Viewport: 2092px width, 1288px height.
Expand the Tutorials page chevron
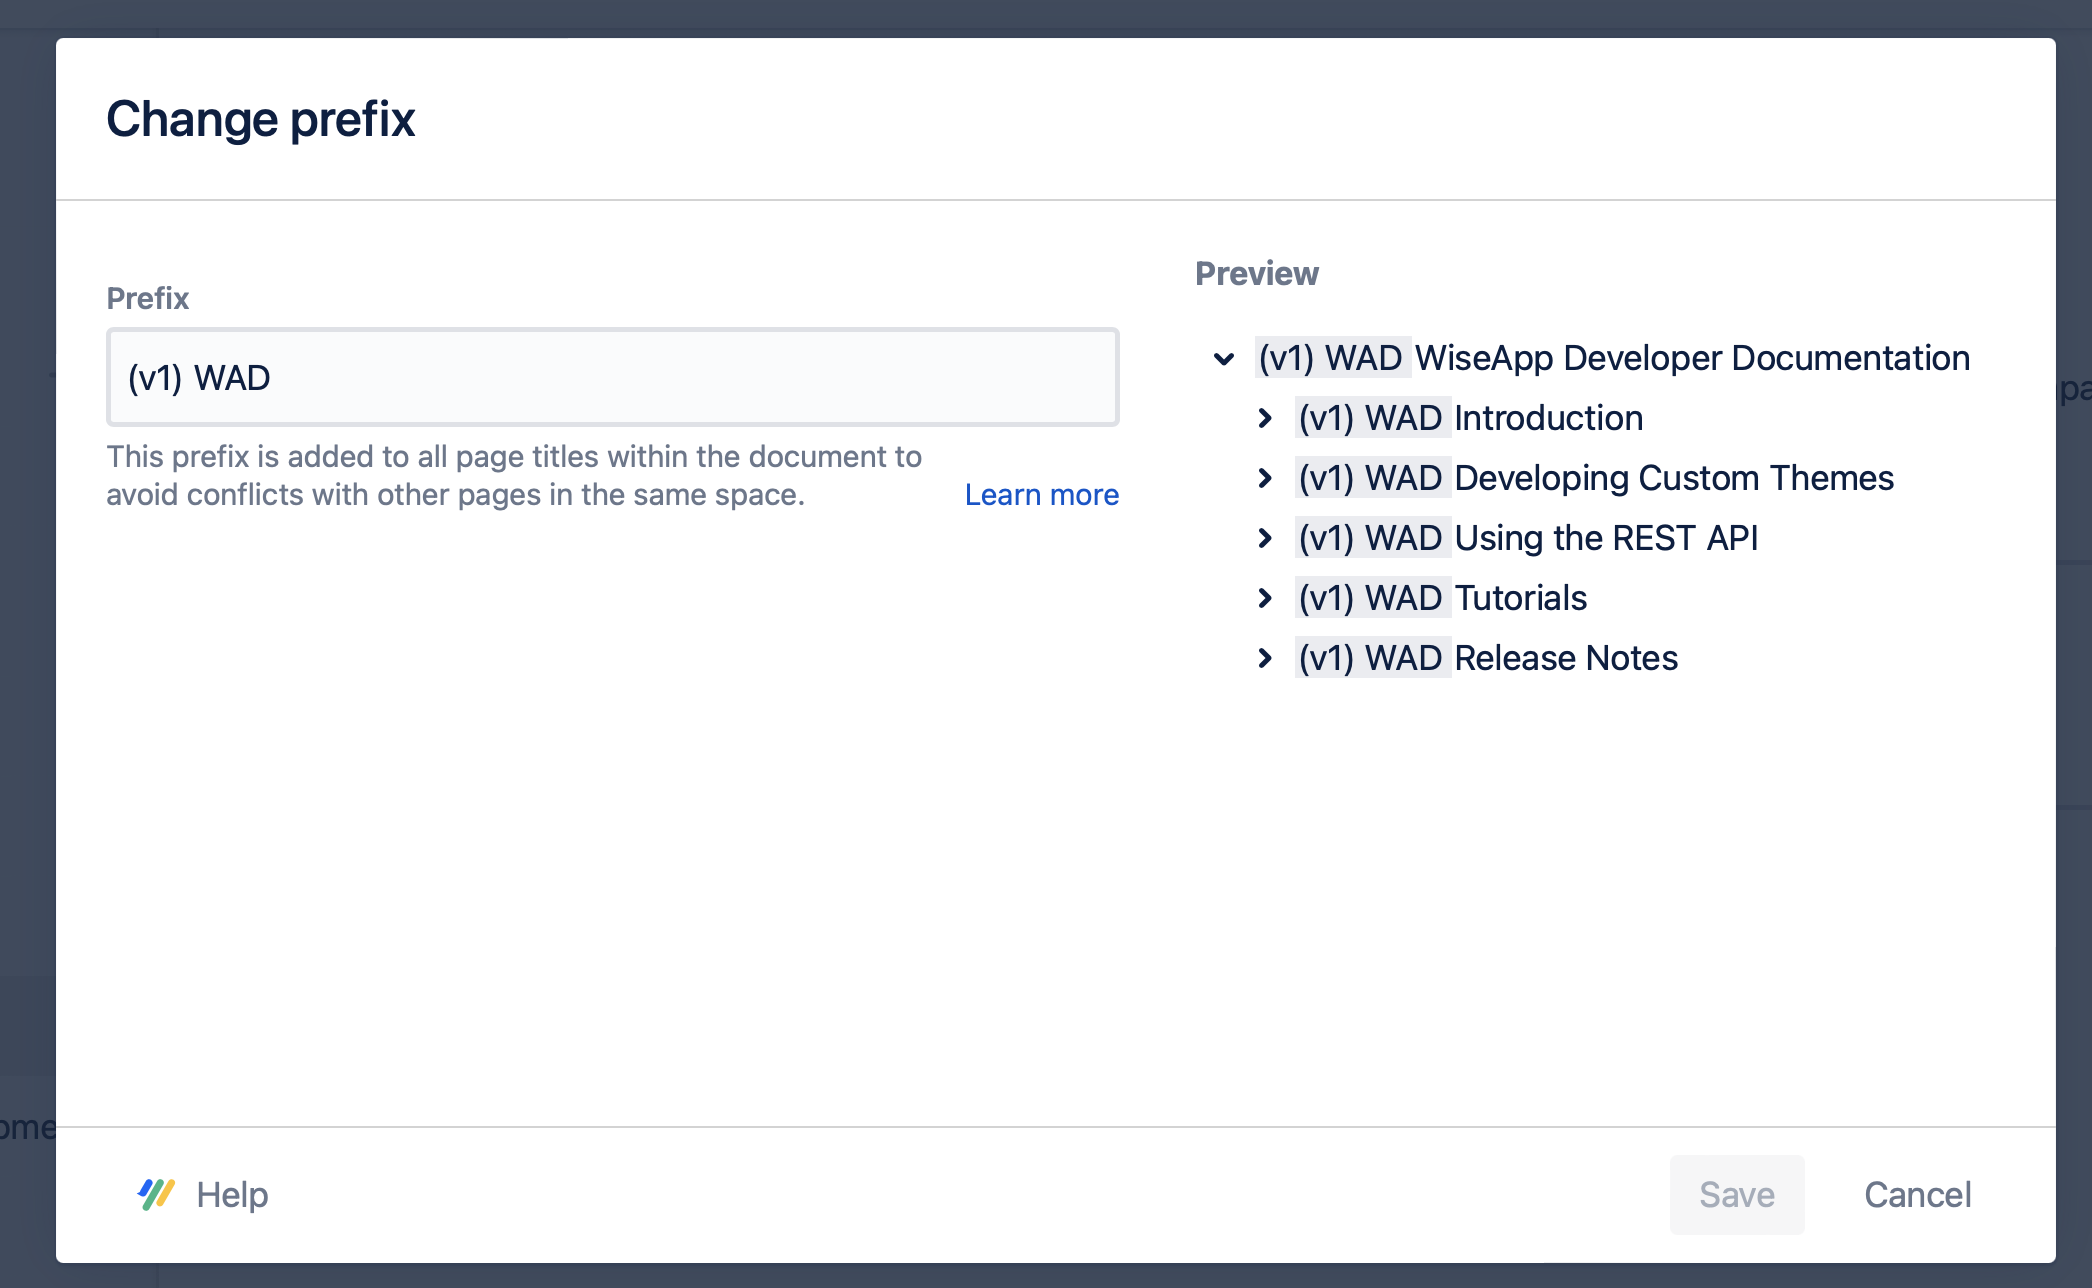click(x=1265, y=599)
